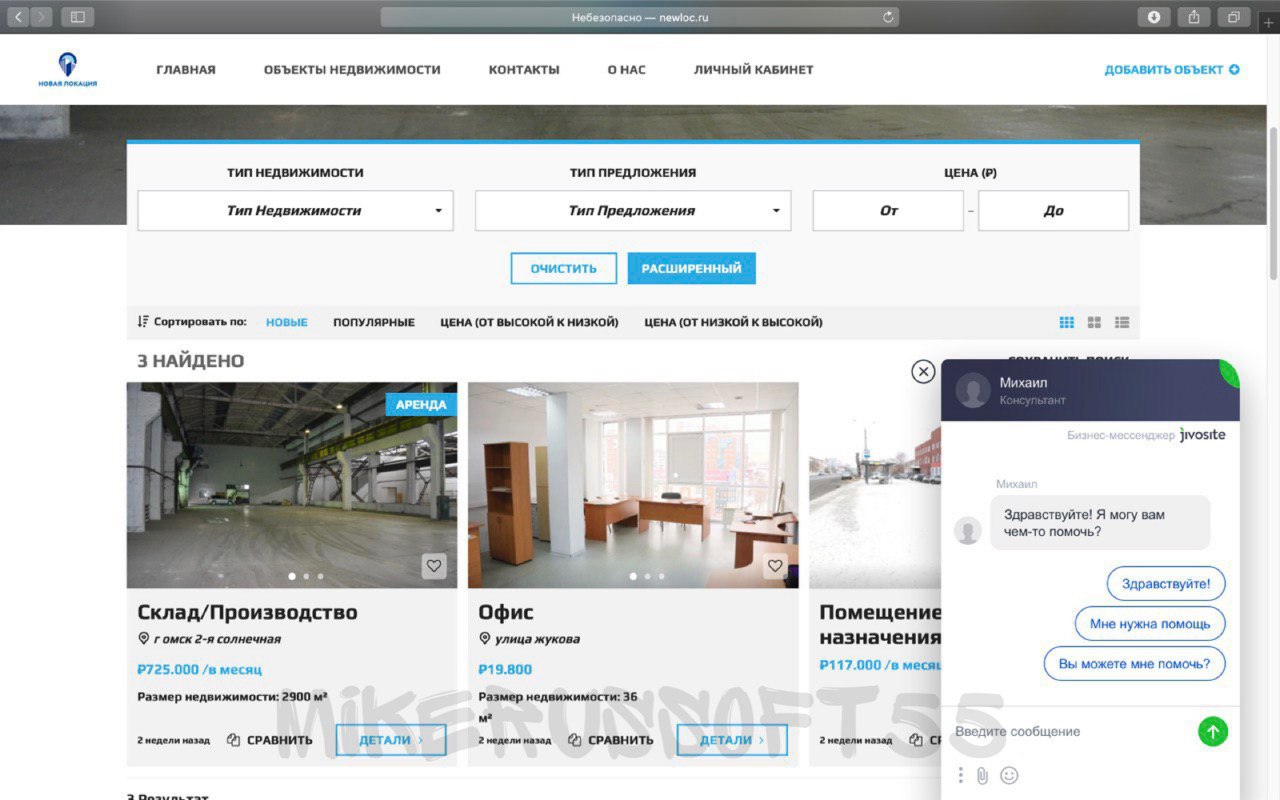Click the АРЕНДА badge on warehouse photo
Image resolution: width=1280 pixels, height=800 pixels.
[x=421, y=404]
